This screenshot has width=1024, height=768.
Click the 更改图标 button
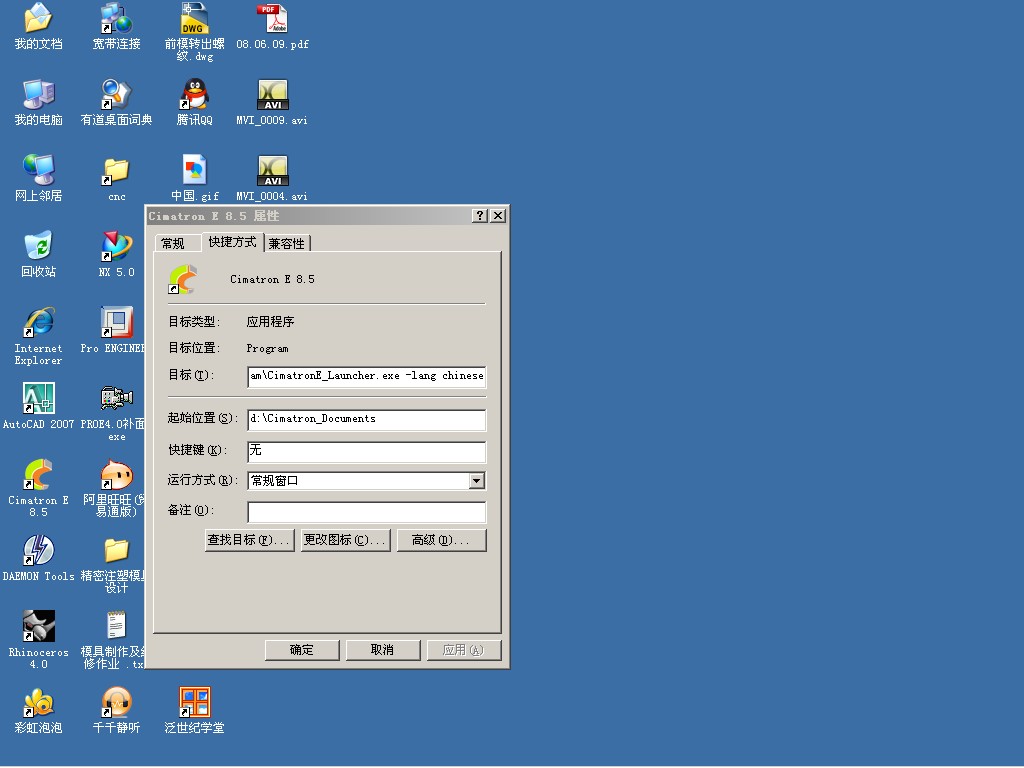coord(345,541)
